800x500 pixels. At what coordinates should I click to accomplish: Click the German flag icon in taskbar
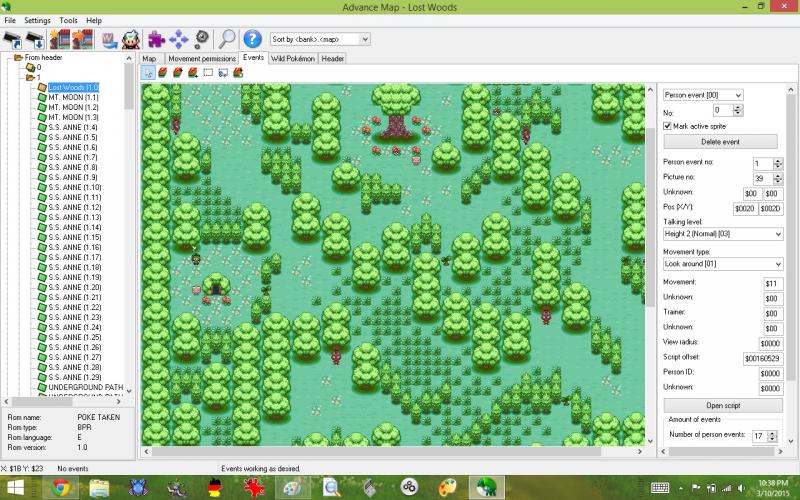coord(215,488)
